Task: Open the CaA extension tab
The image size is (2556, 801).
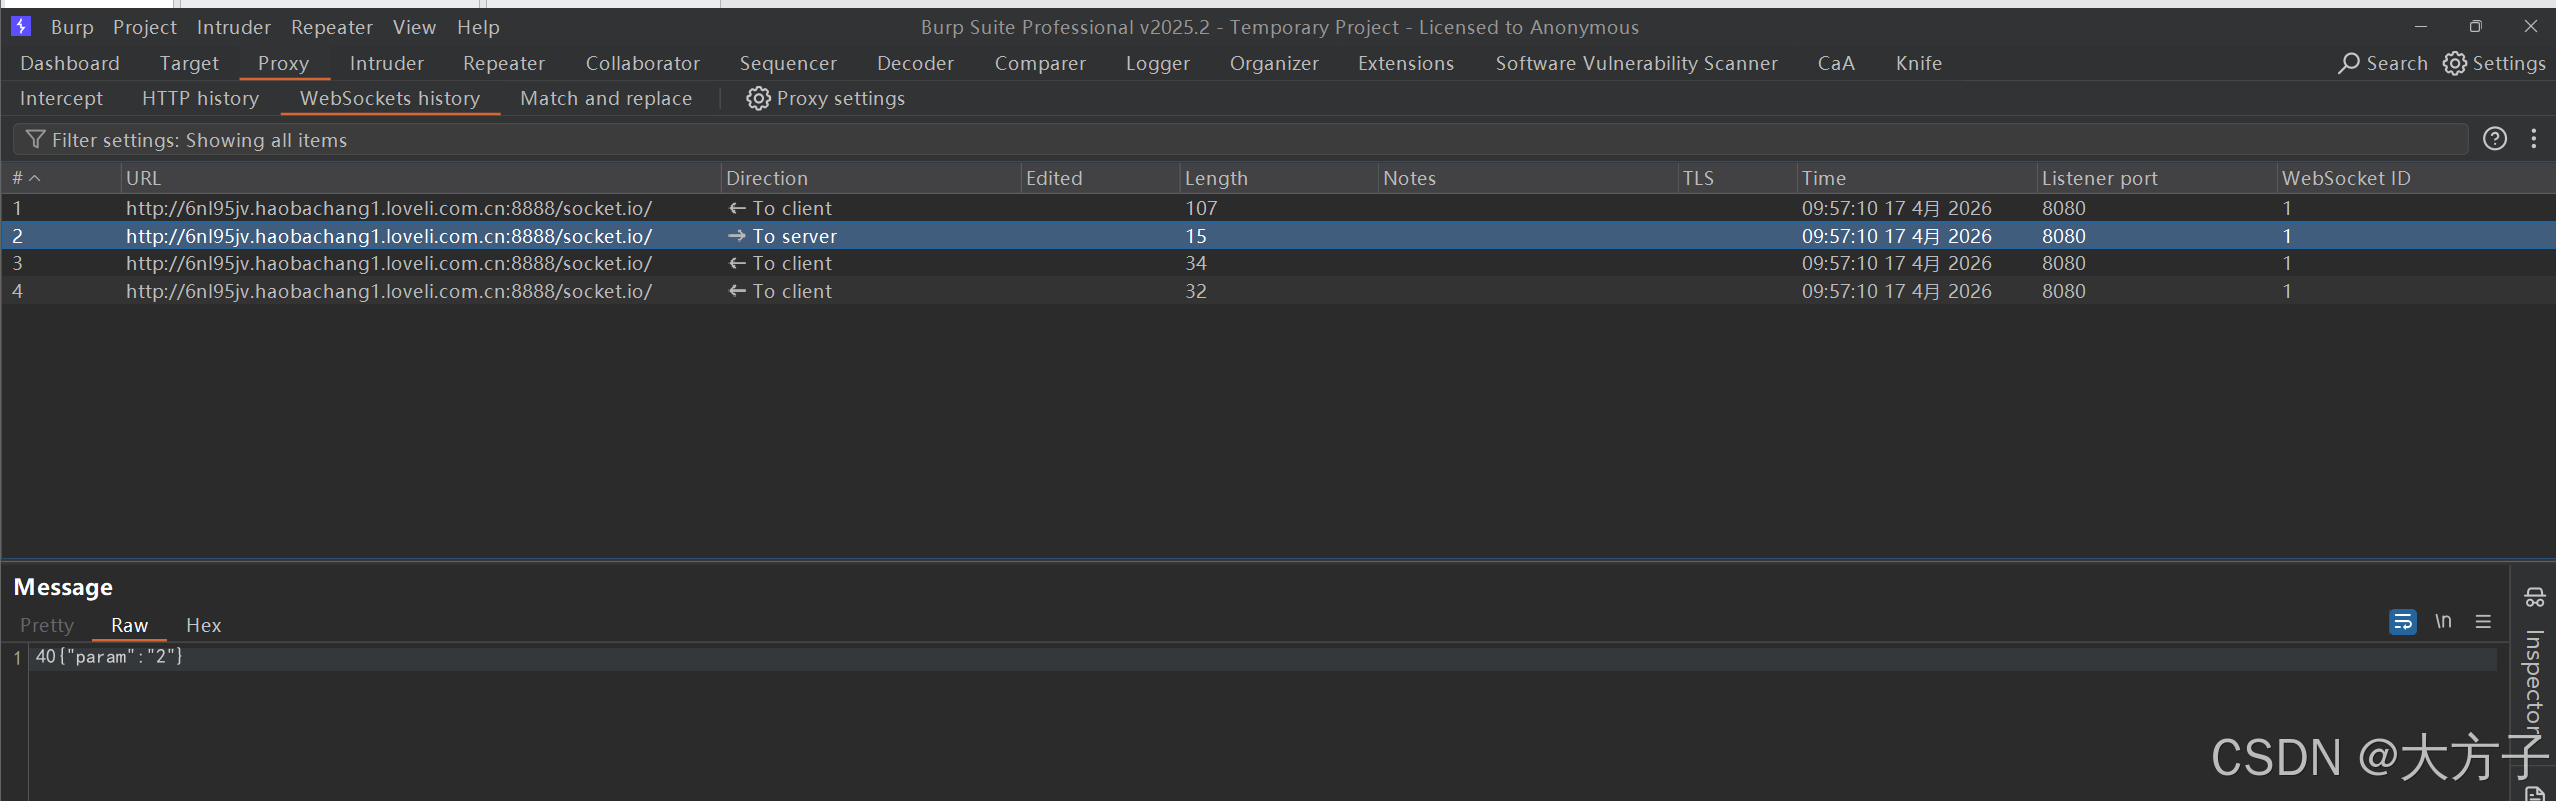Action: [1836, 63]
